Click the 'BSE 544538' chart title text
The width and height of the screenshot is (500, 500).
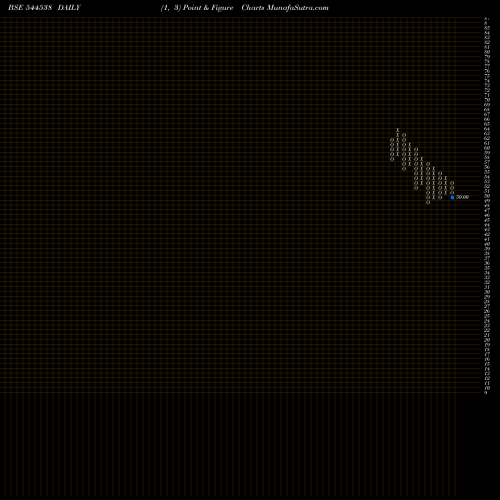coord(30,8)
